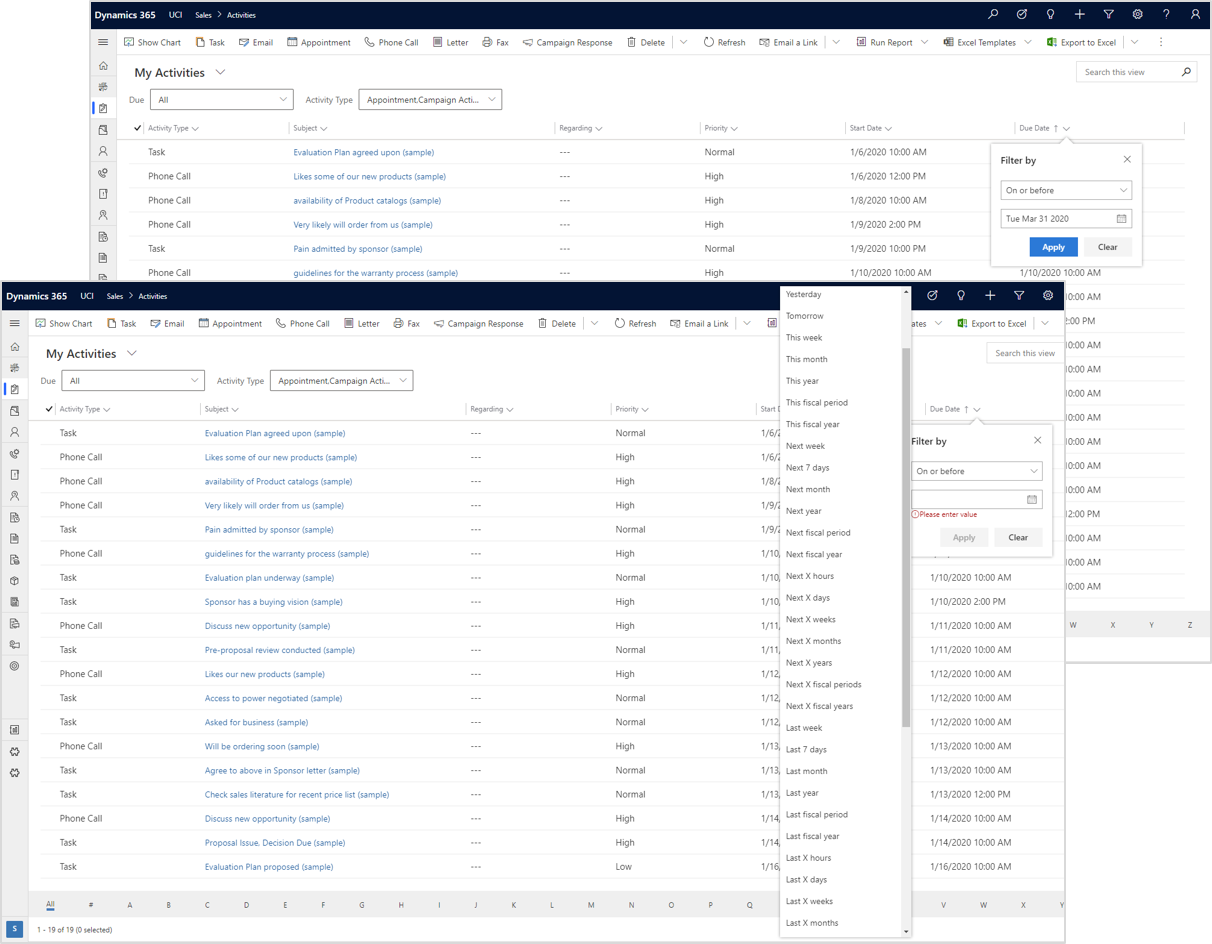Expand Priority column menu in front window
Screen dimensions: 1212x944
click(645, 409)
